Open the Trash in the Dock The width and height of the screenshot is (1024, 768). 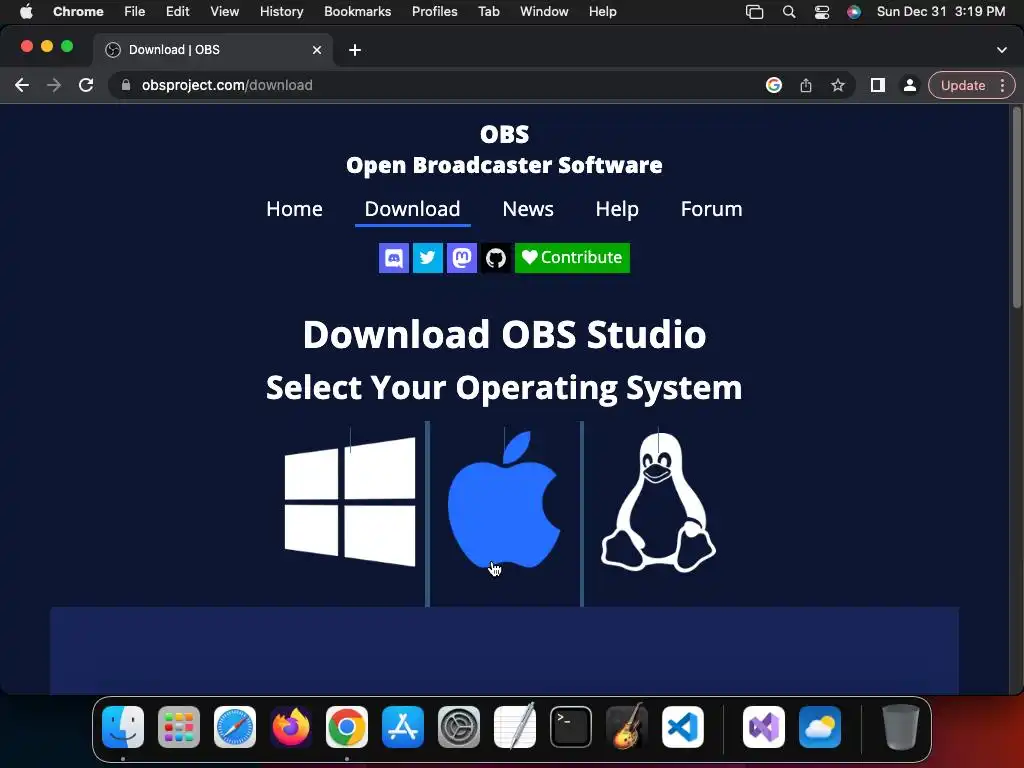pyautogui.click(x=901, y=727)
